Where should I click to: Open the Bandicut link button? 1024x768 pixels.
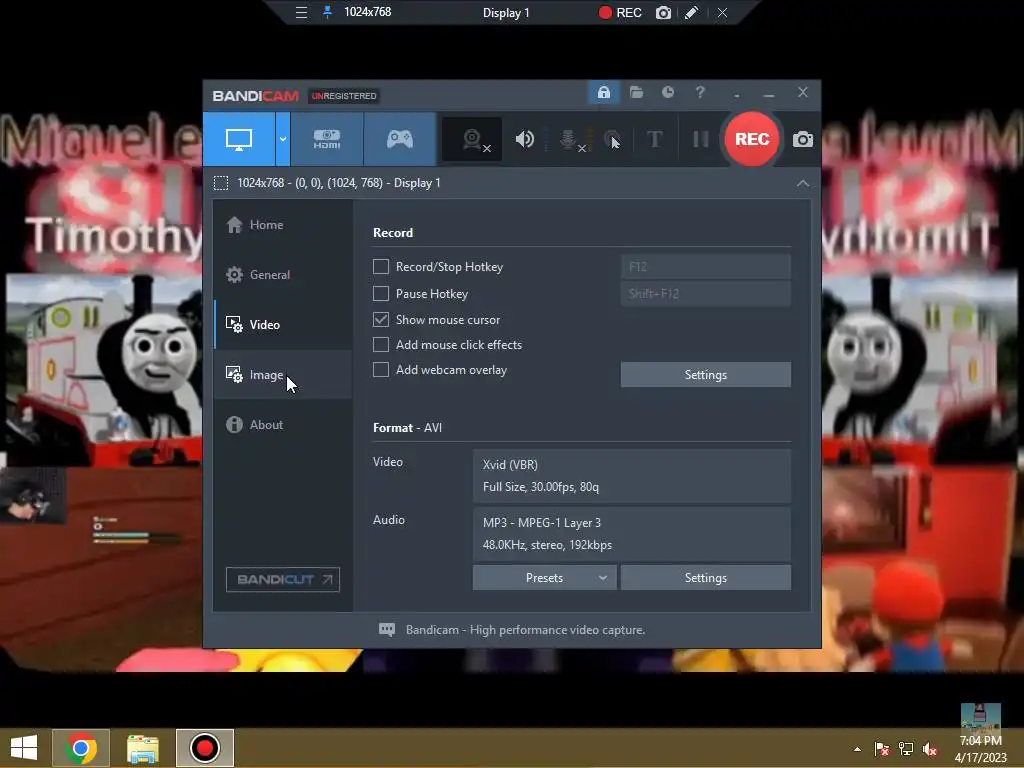coord(283,579)
